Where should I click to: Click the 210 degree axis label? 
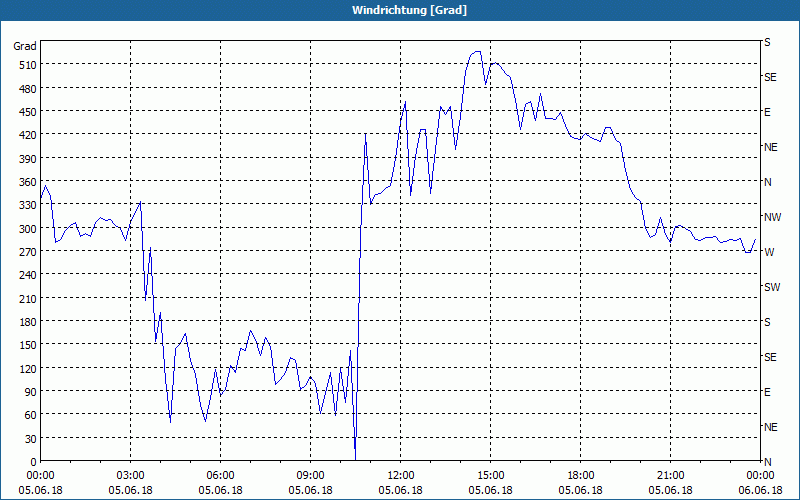28,298
